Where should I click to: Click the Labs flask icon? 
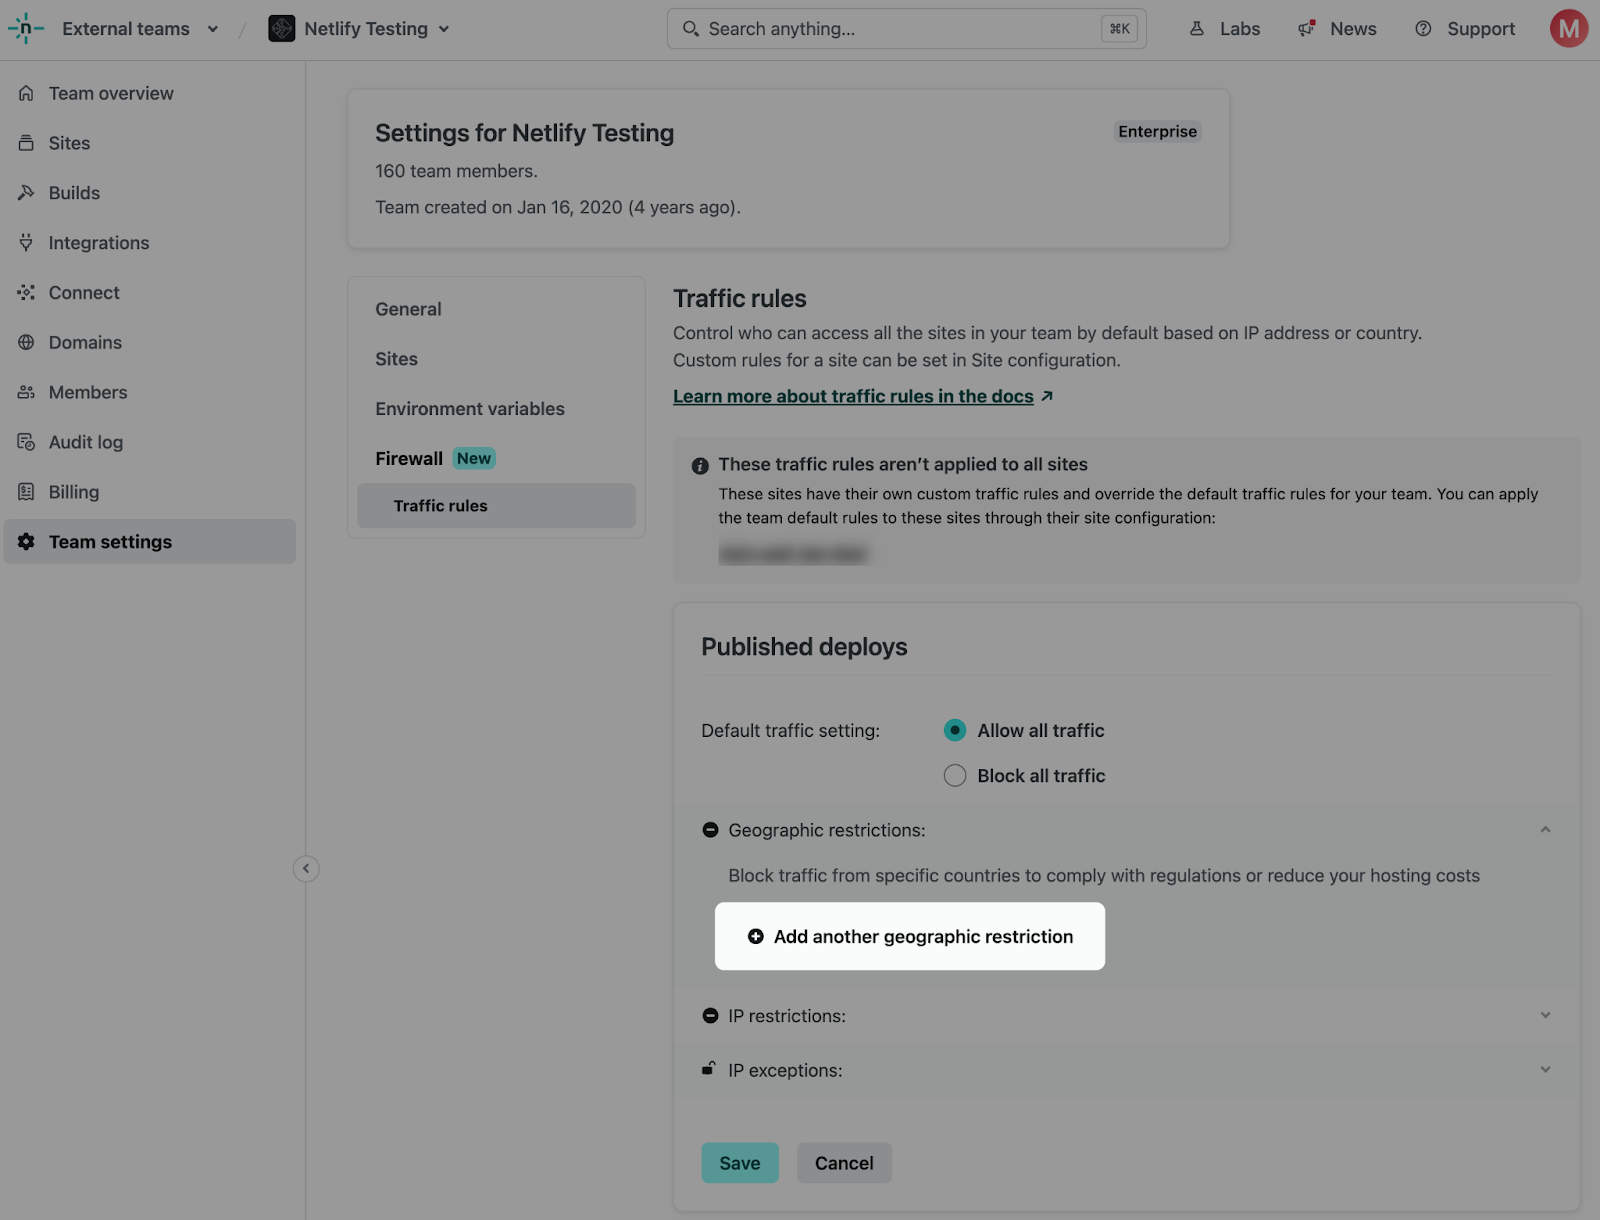[1197, 29]
